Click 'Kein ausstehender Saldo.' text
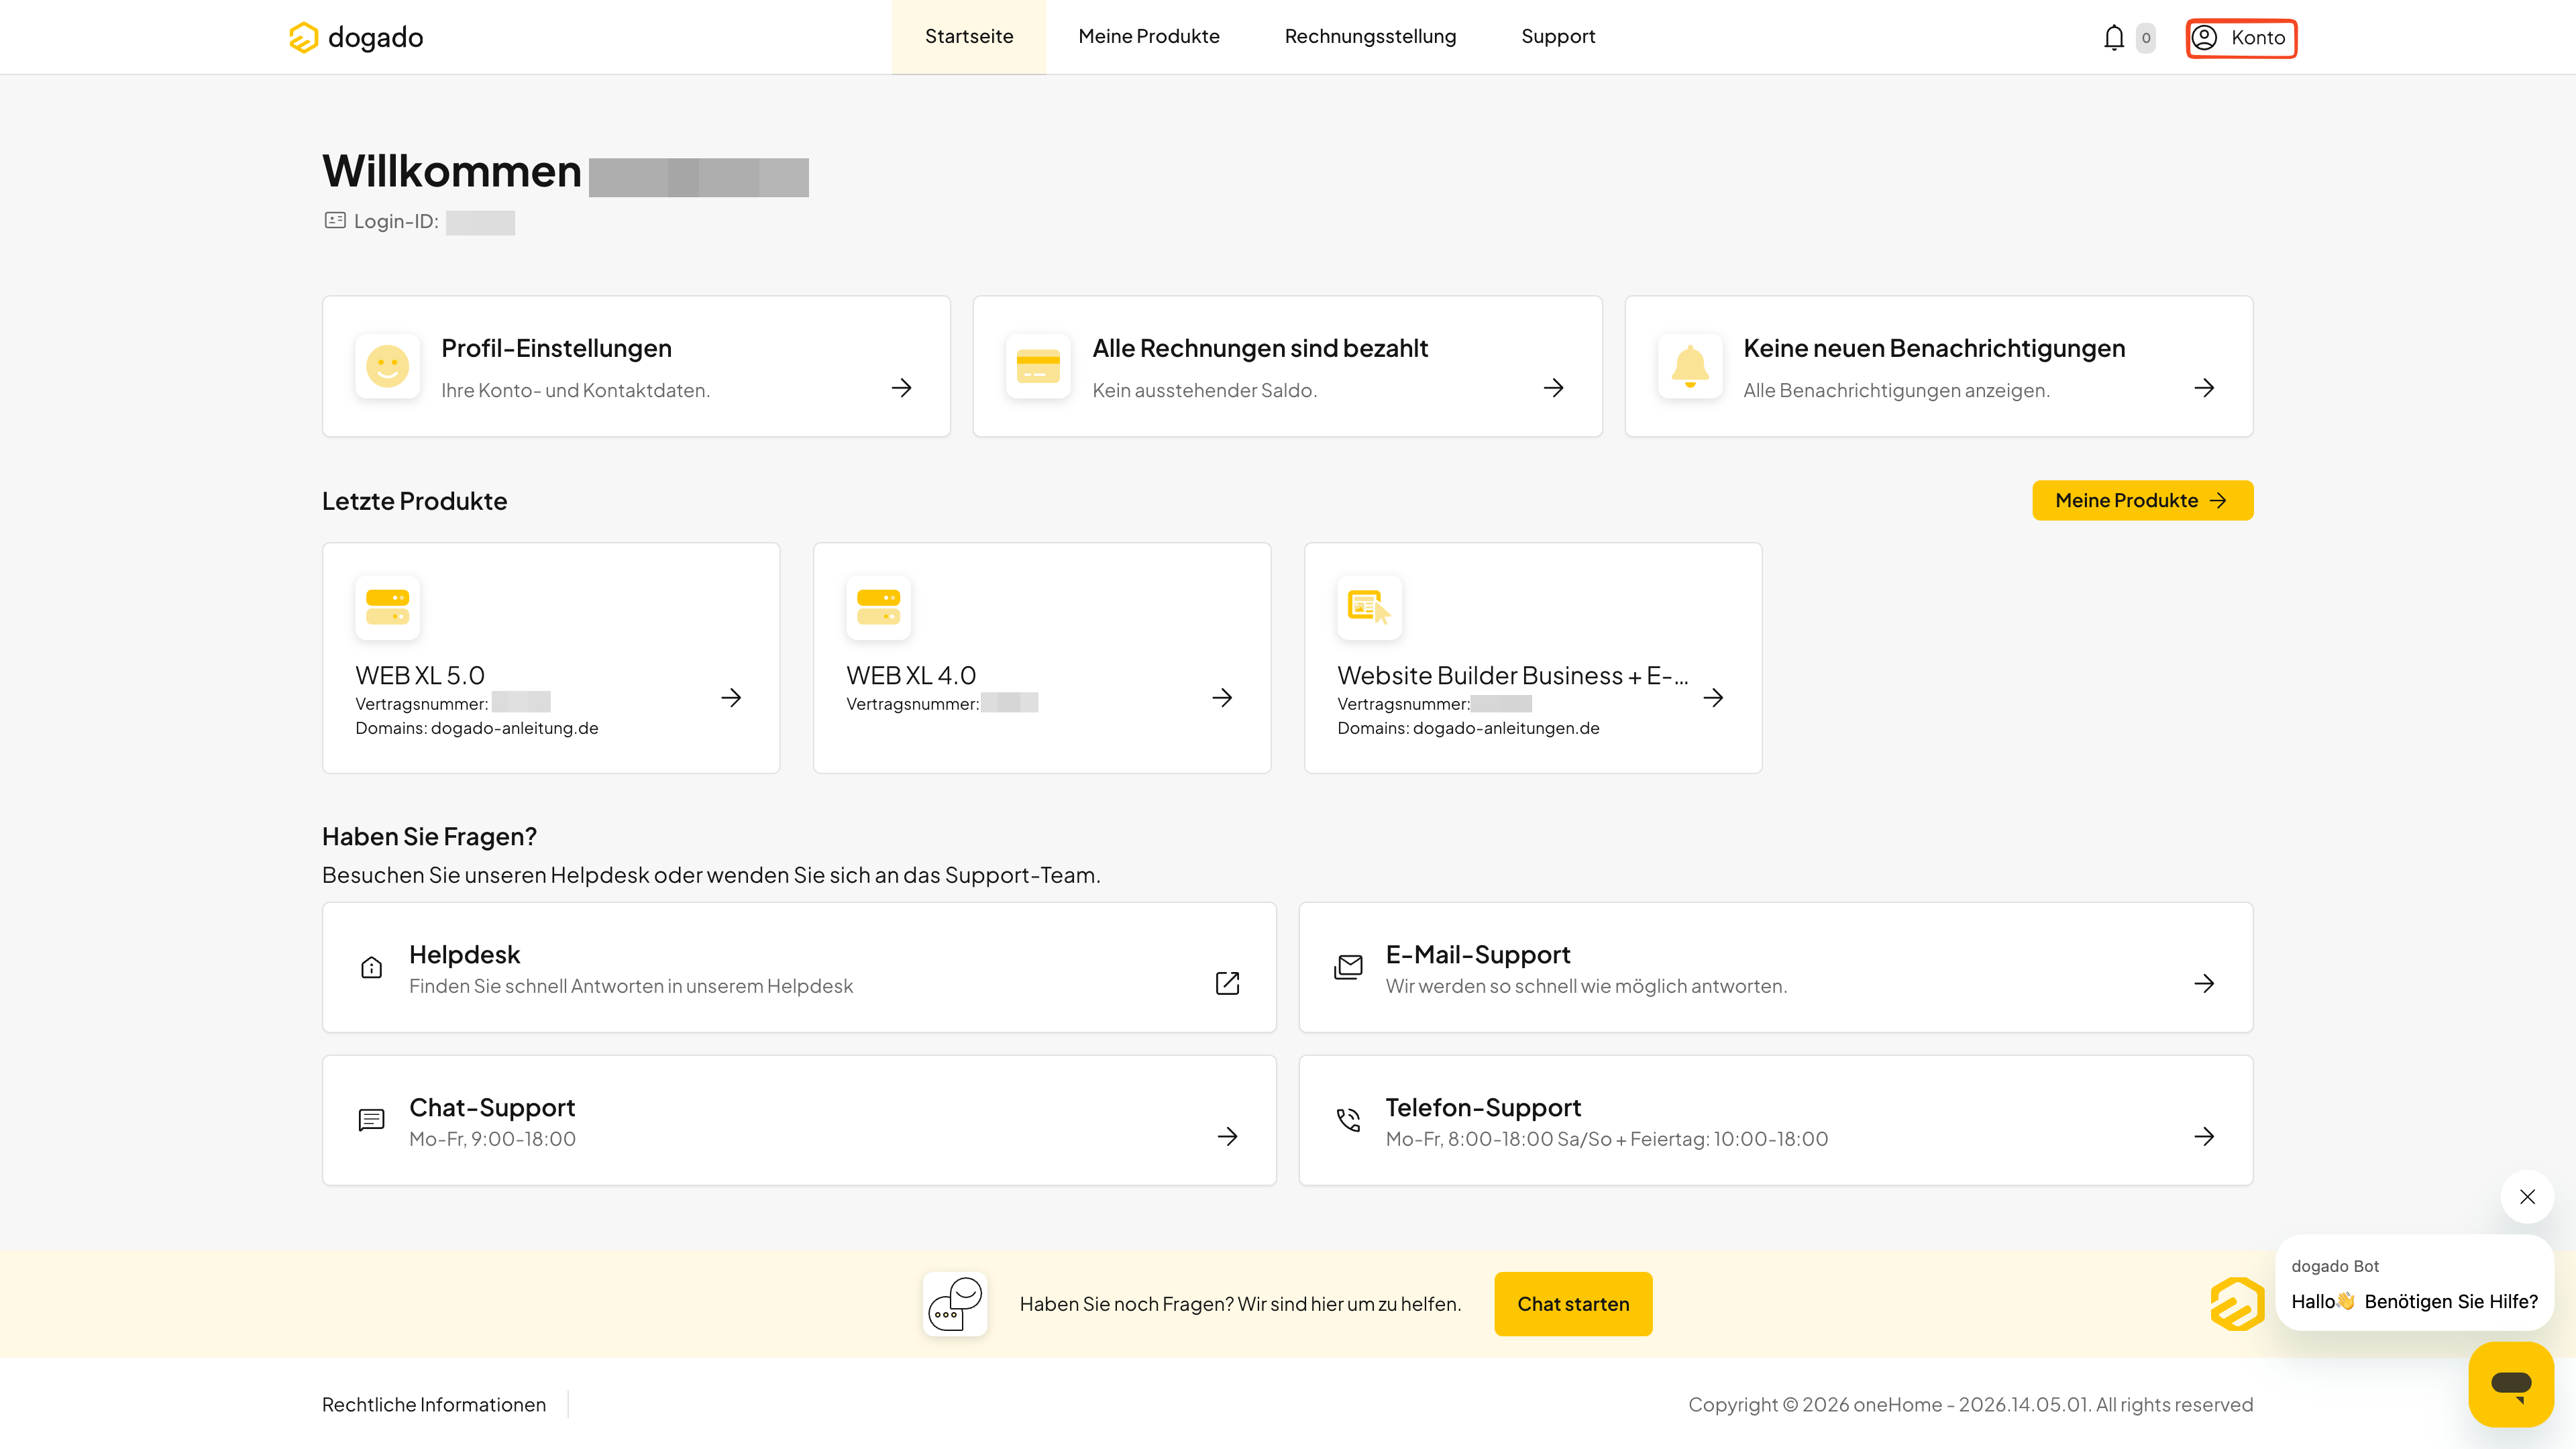 [x=1204, y=390]
